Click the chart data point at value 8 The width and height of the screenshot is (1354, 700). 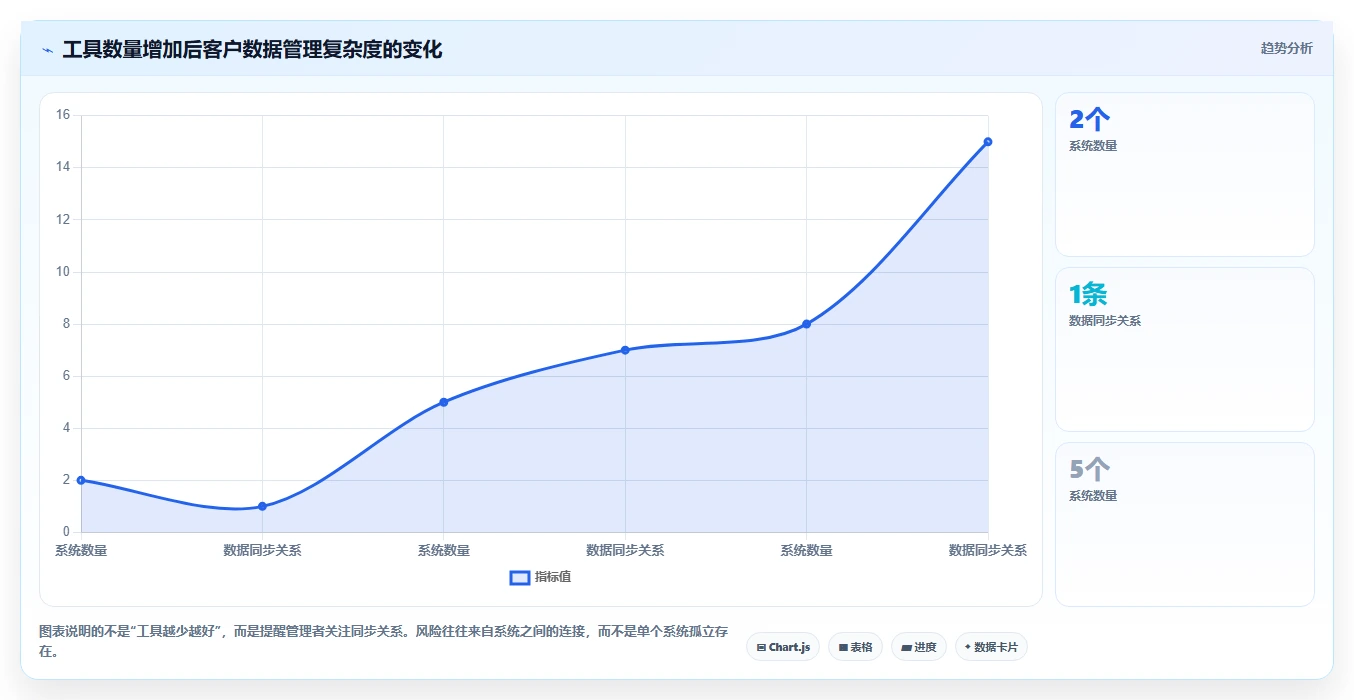click(806, 324)
